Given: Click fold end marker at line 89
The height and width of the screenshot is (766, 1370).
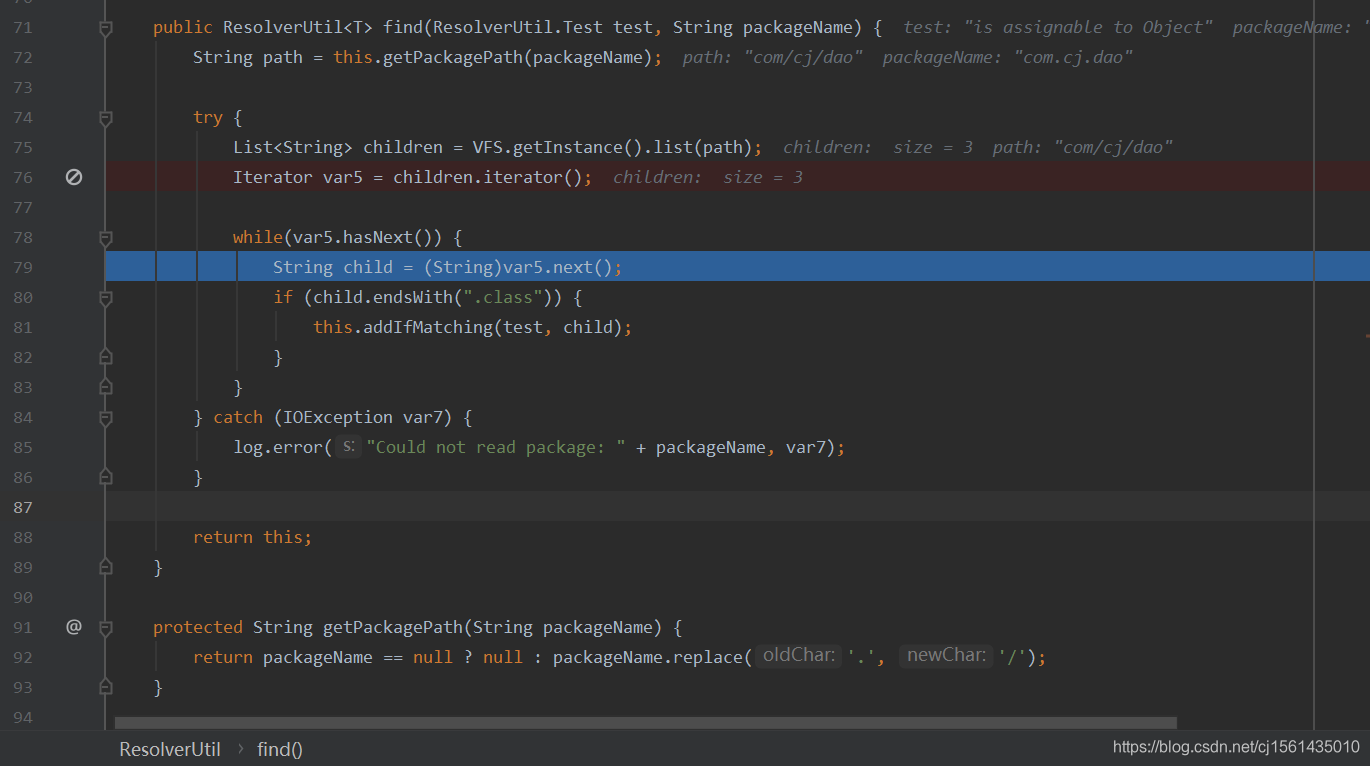Looking at the screenshot, I should point(105,566).
